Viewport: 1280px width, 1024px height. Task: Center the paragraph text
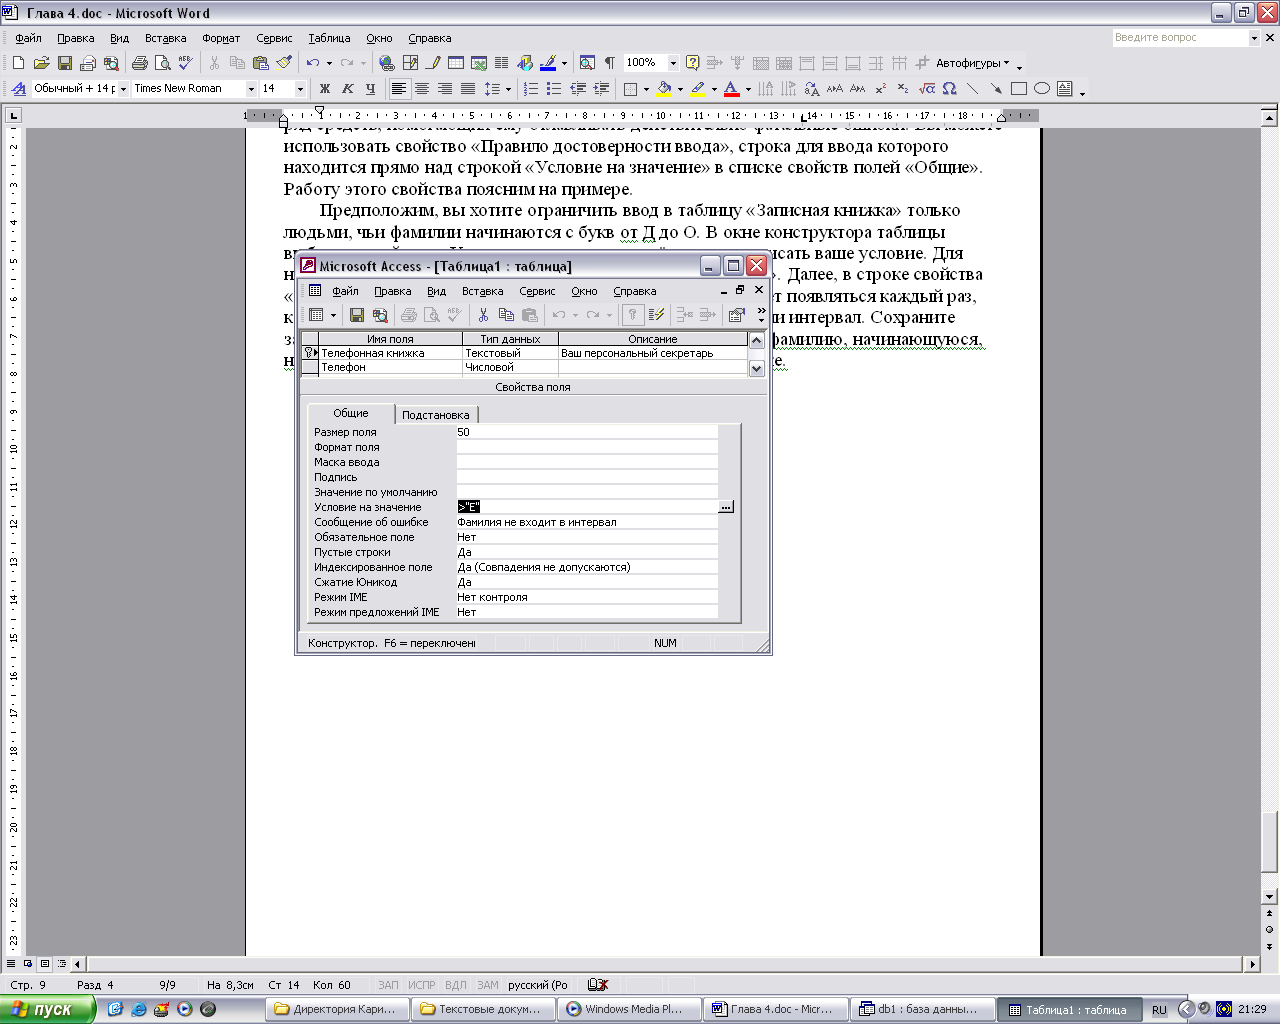(422, 89)
